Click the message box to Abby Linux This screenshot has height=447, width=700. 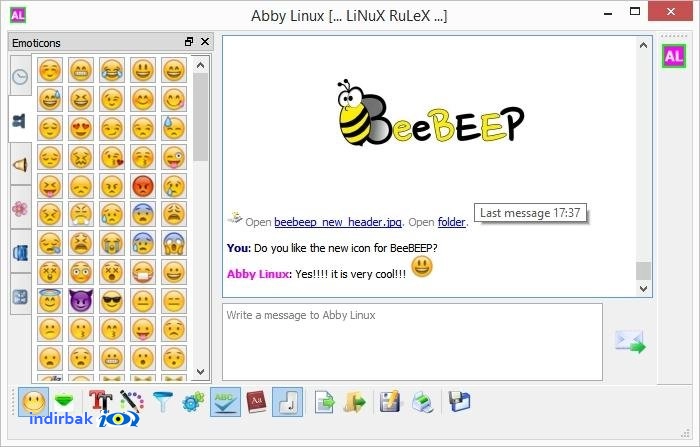412,343
